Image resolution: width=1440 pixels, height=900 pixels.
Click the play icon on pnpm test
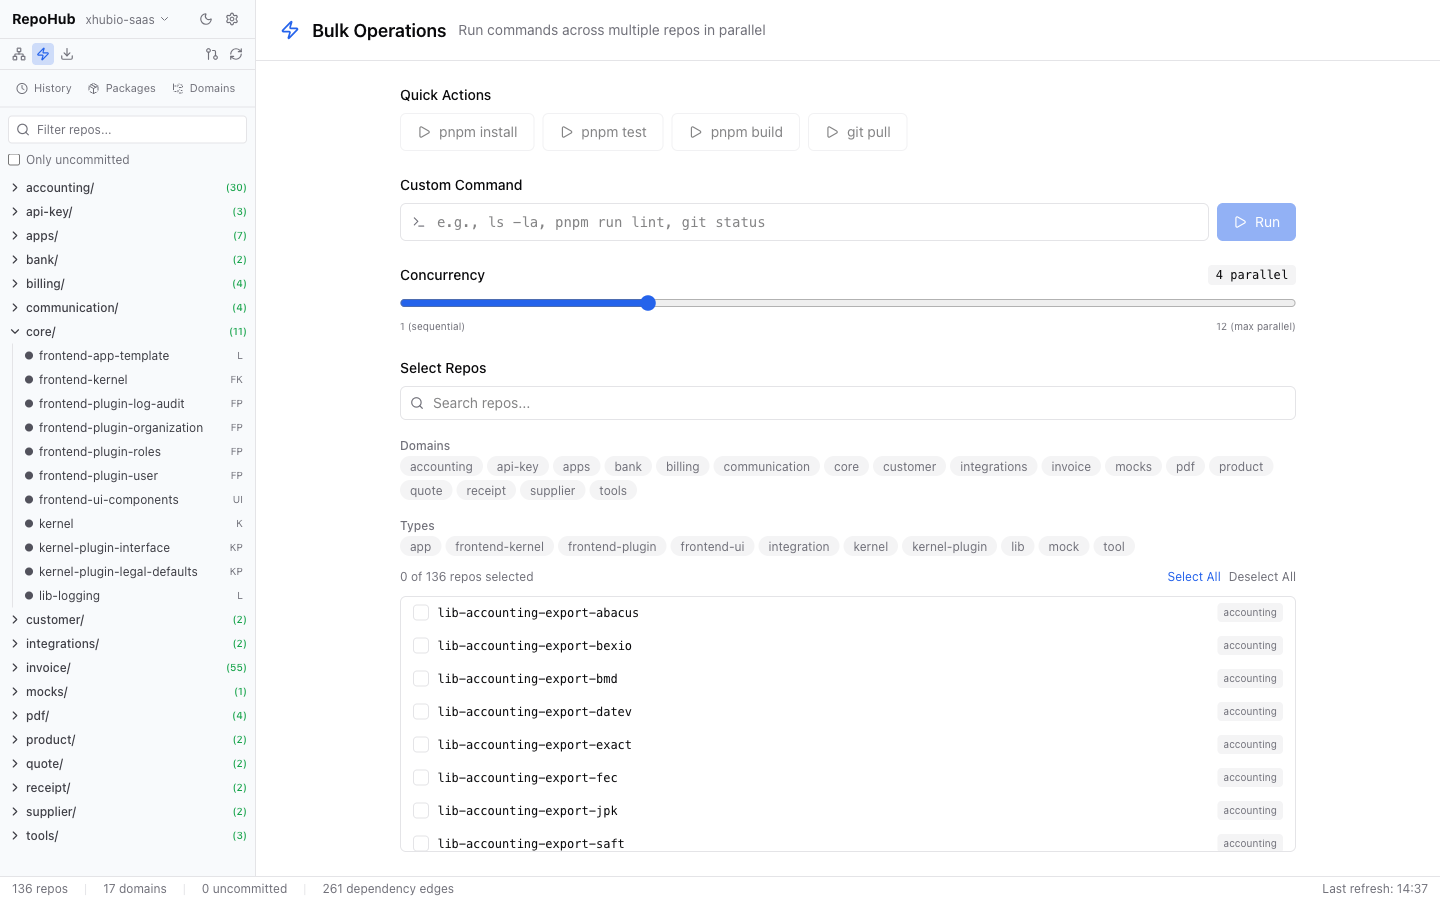point(566,132)
